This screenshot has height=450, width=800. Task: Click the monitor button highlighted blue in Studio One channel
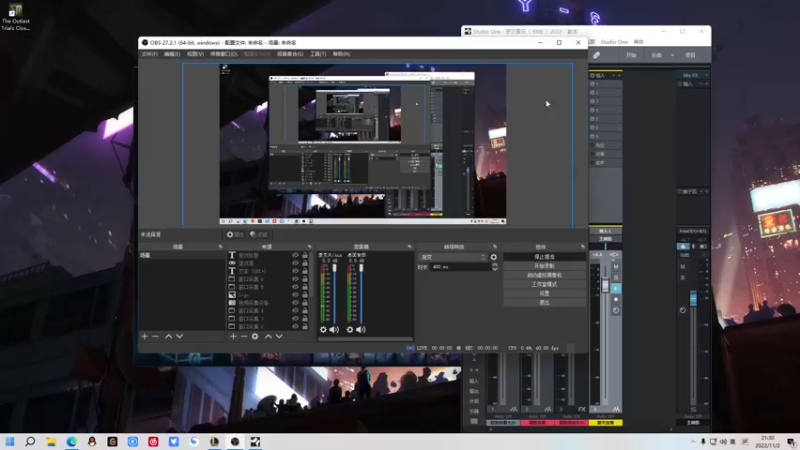pyautogui.click(x=616, y=288)
